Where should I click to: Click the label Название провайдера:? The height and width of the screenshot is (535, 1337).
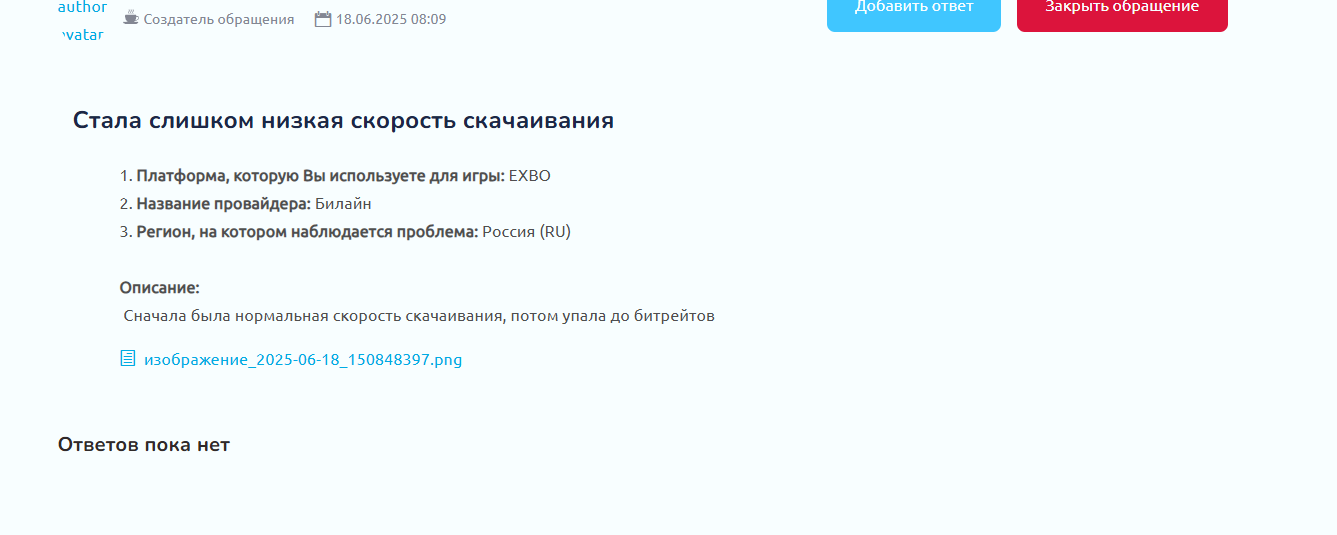click(x=224, y=204)
